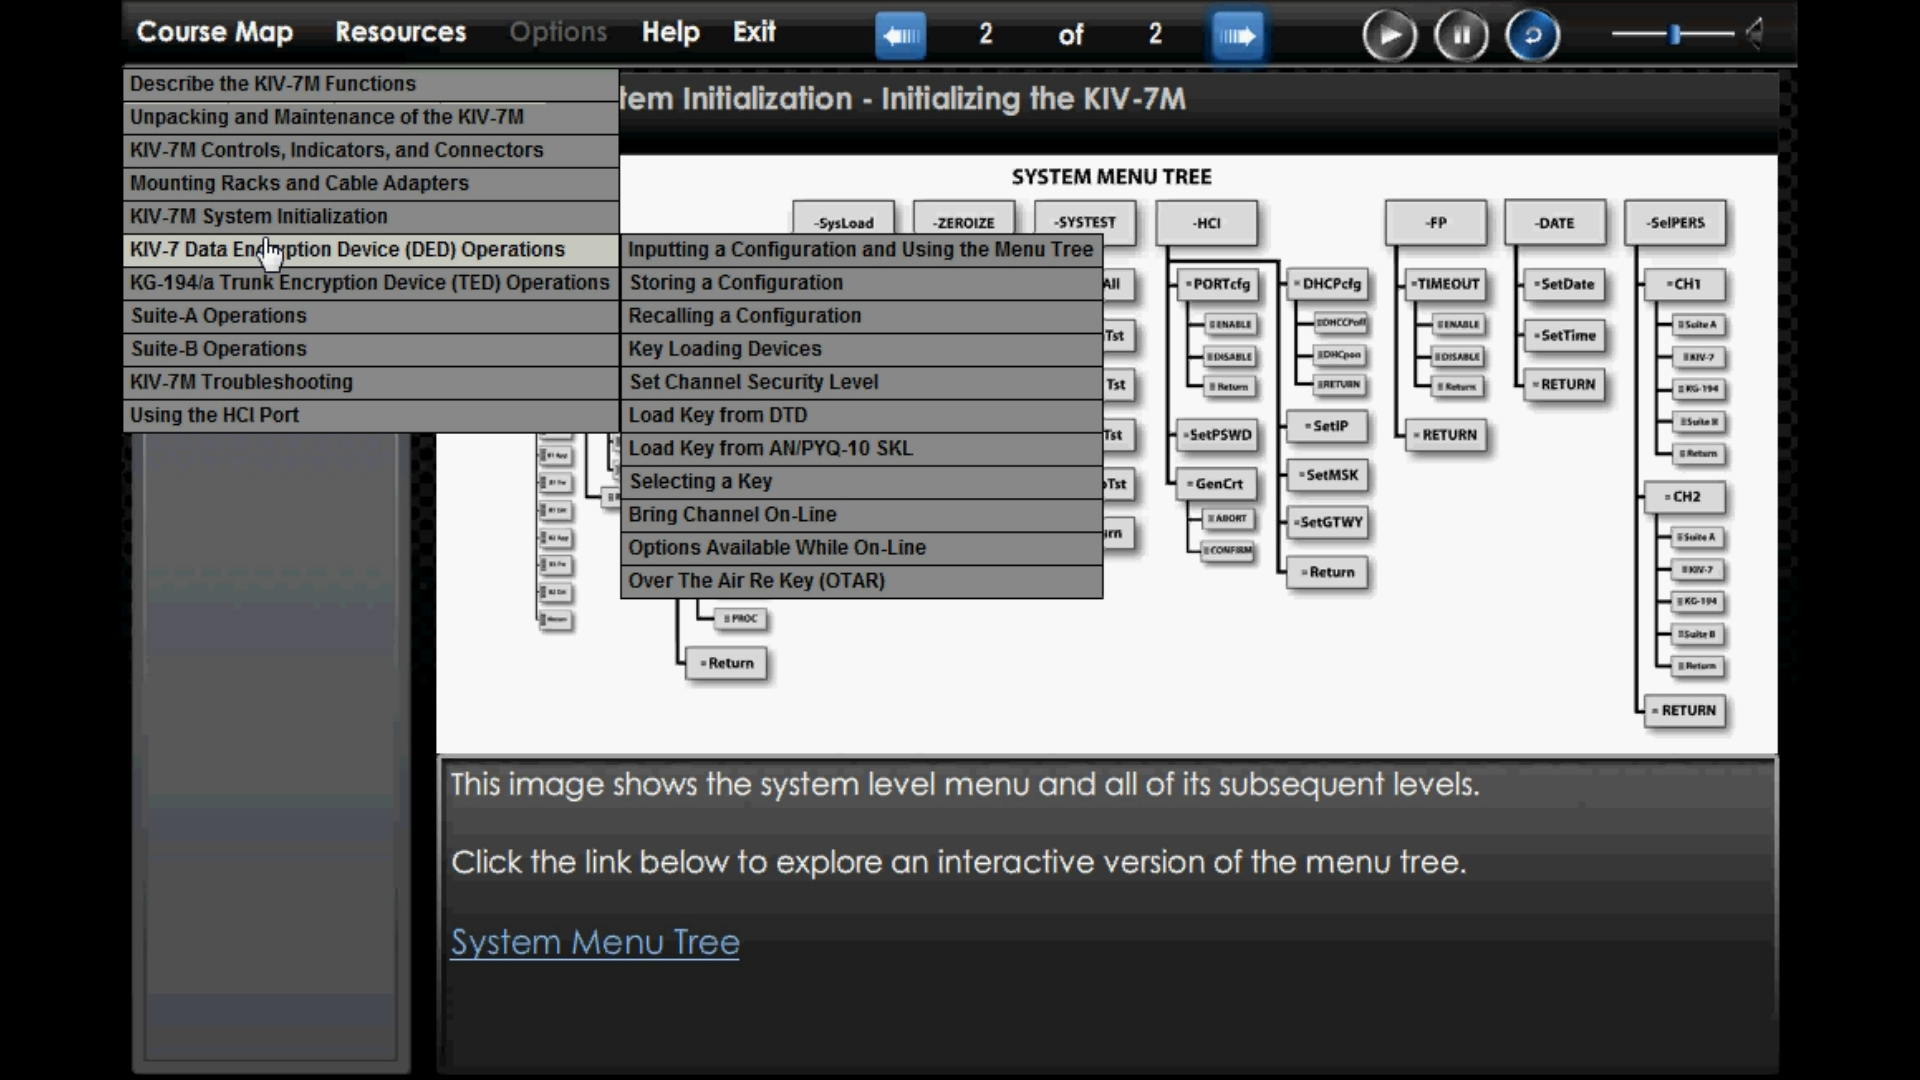
Task: Click the PORTcfg node in the tree
Action: (1218, 284)
